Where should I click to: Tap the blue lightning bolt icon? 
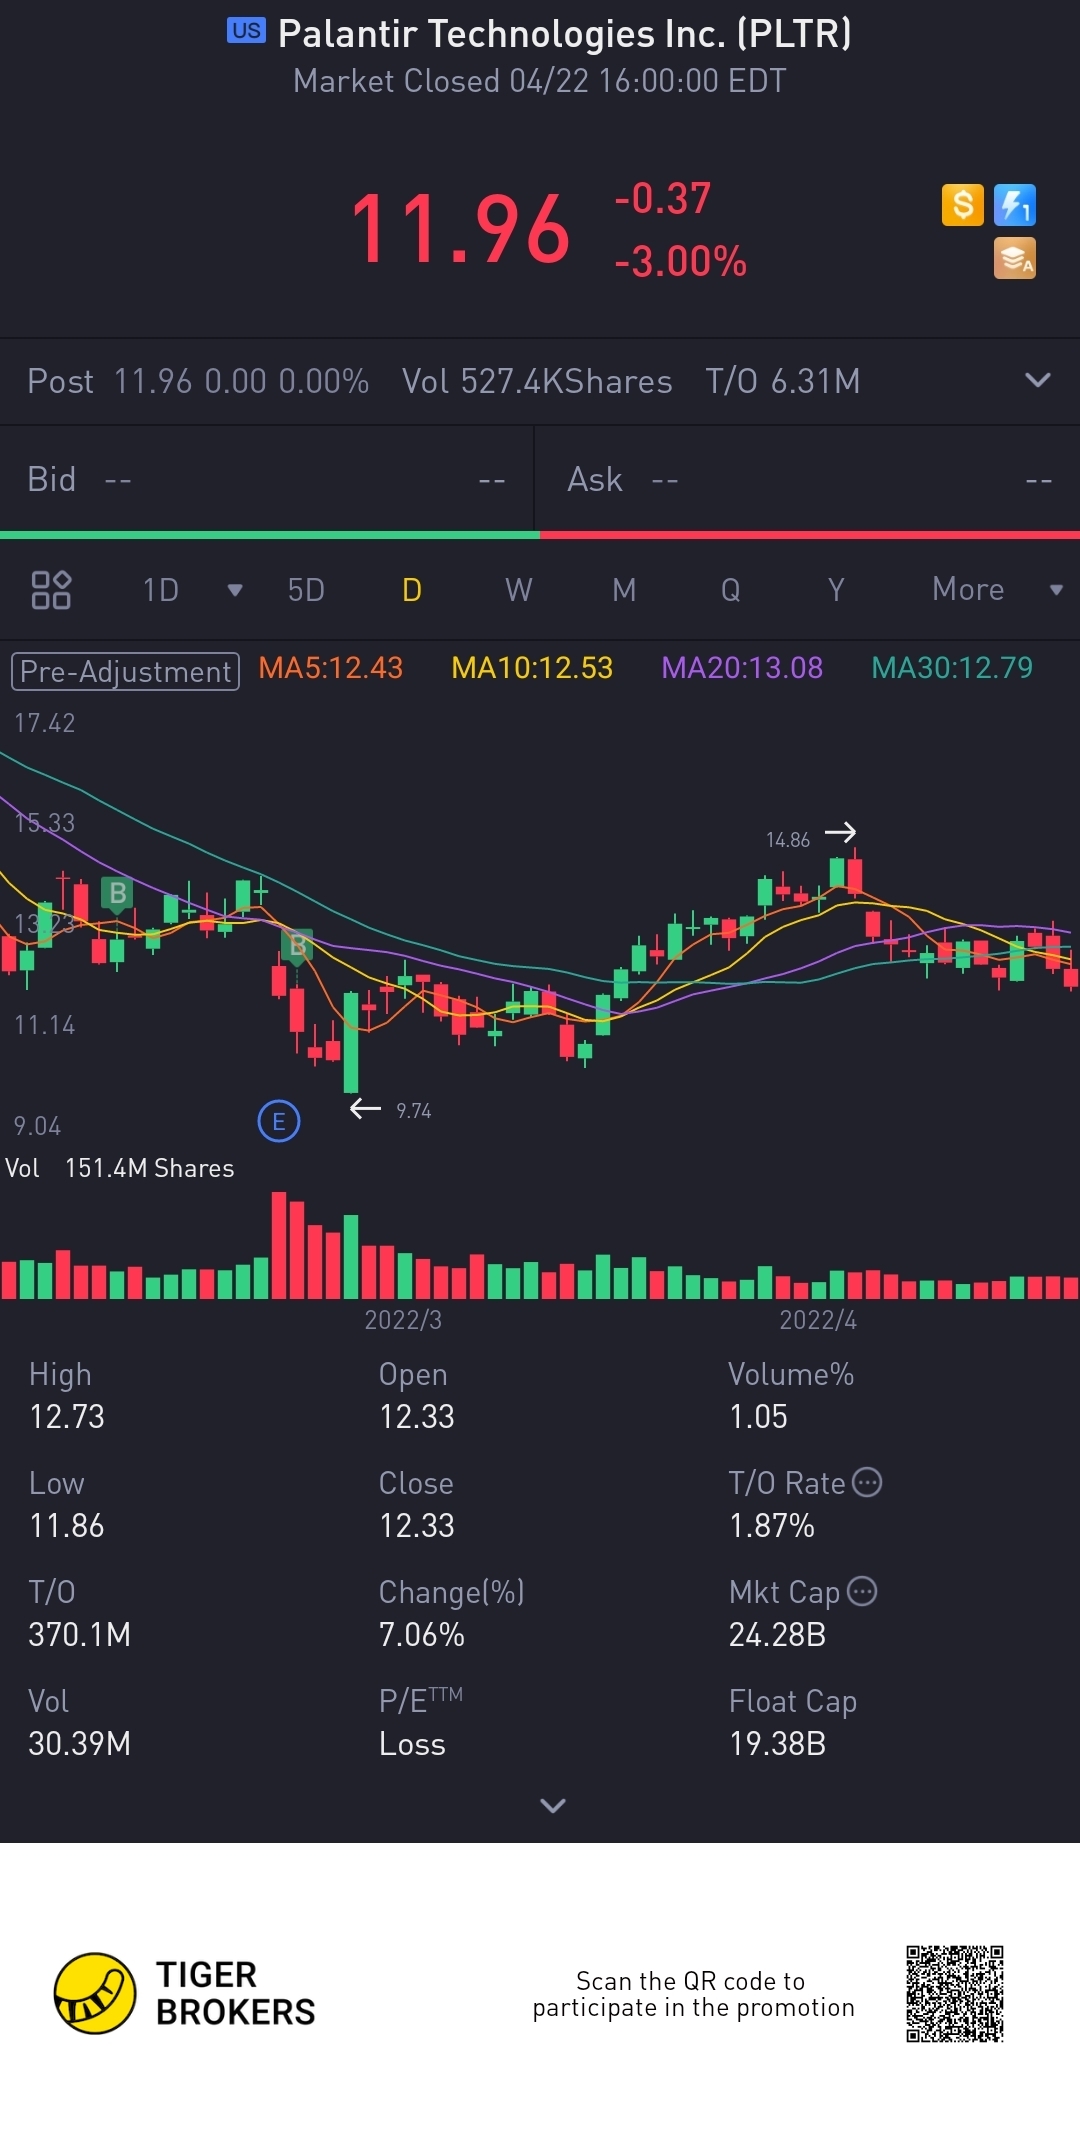pos(1015,205)
